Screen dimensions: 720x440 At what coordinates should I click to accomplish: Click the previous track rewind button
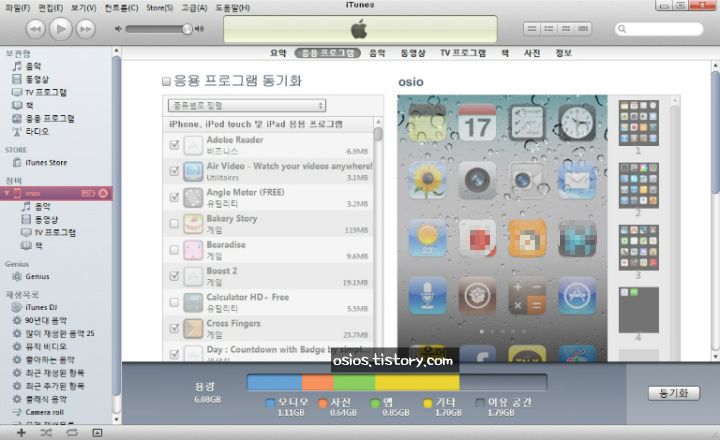[x=35, y=29]
